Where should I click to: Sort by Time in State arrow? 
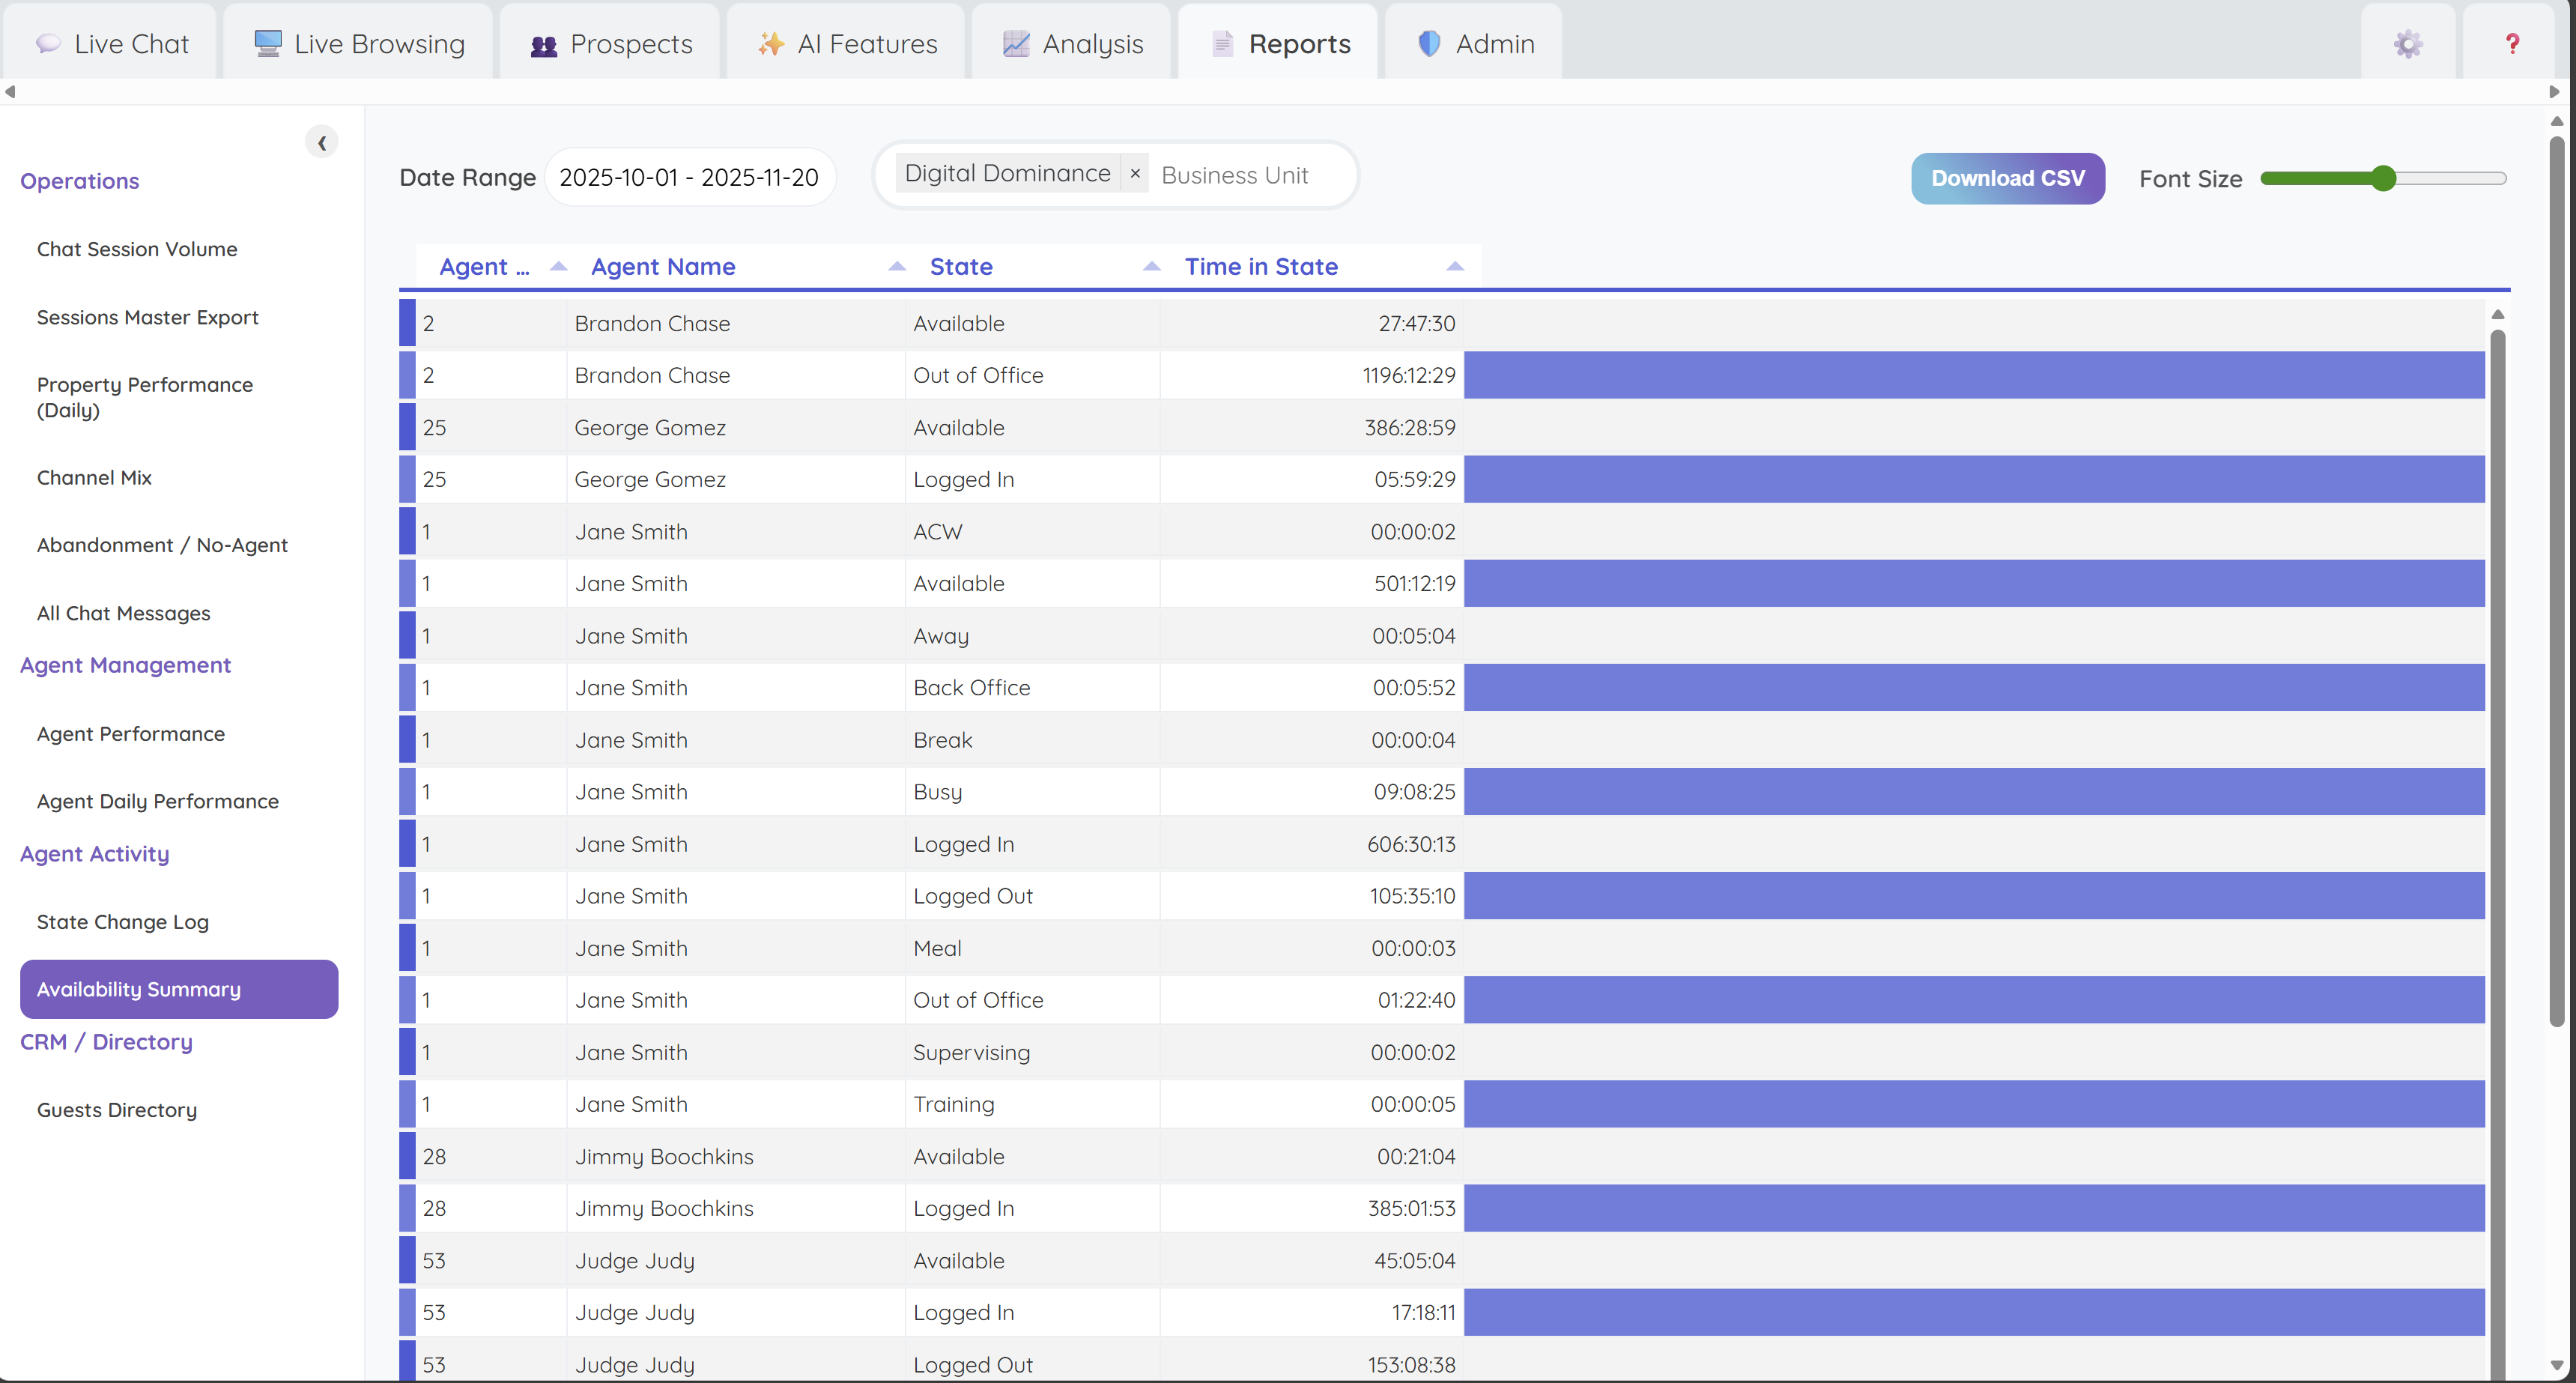[x=1454, y=267]
